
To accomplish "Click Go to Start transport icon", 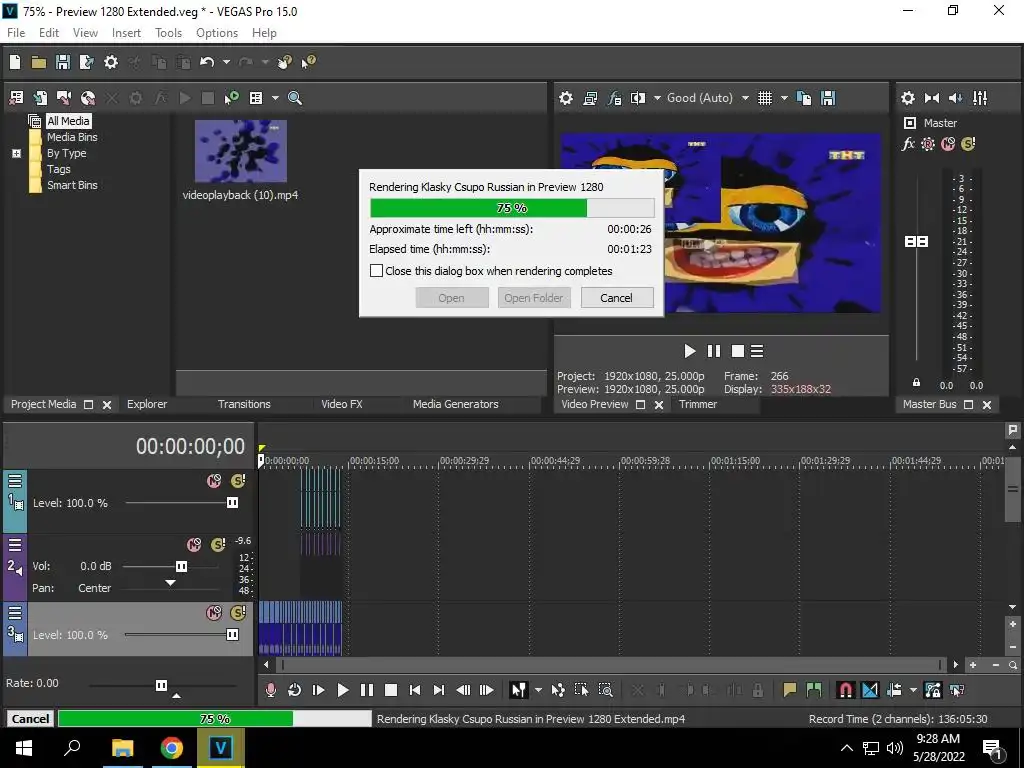I will tap(415, 690).
